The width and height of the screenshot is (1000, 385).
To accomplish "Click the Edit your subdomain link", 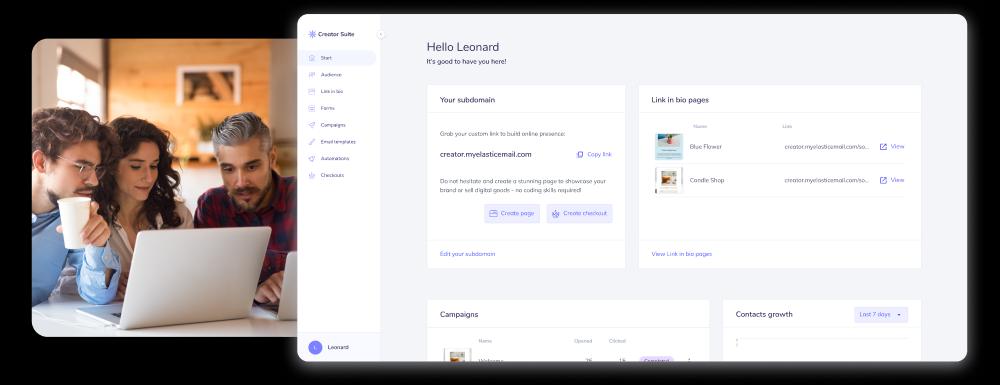I will [x=467, y=254].
